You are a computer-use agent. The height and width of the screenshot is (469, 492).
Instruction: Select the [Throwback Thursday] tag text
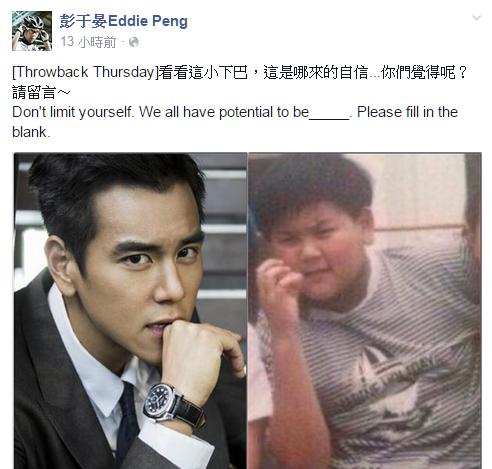[85, 72]
